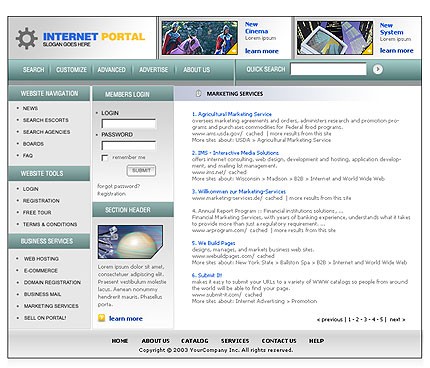Open Web Hosting business service
Screen dimensions: 430x368
coord(41,259)
